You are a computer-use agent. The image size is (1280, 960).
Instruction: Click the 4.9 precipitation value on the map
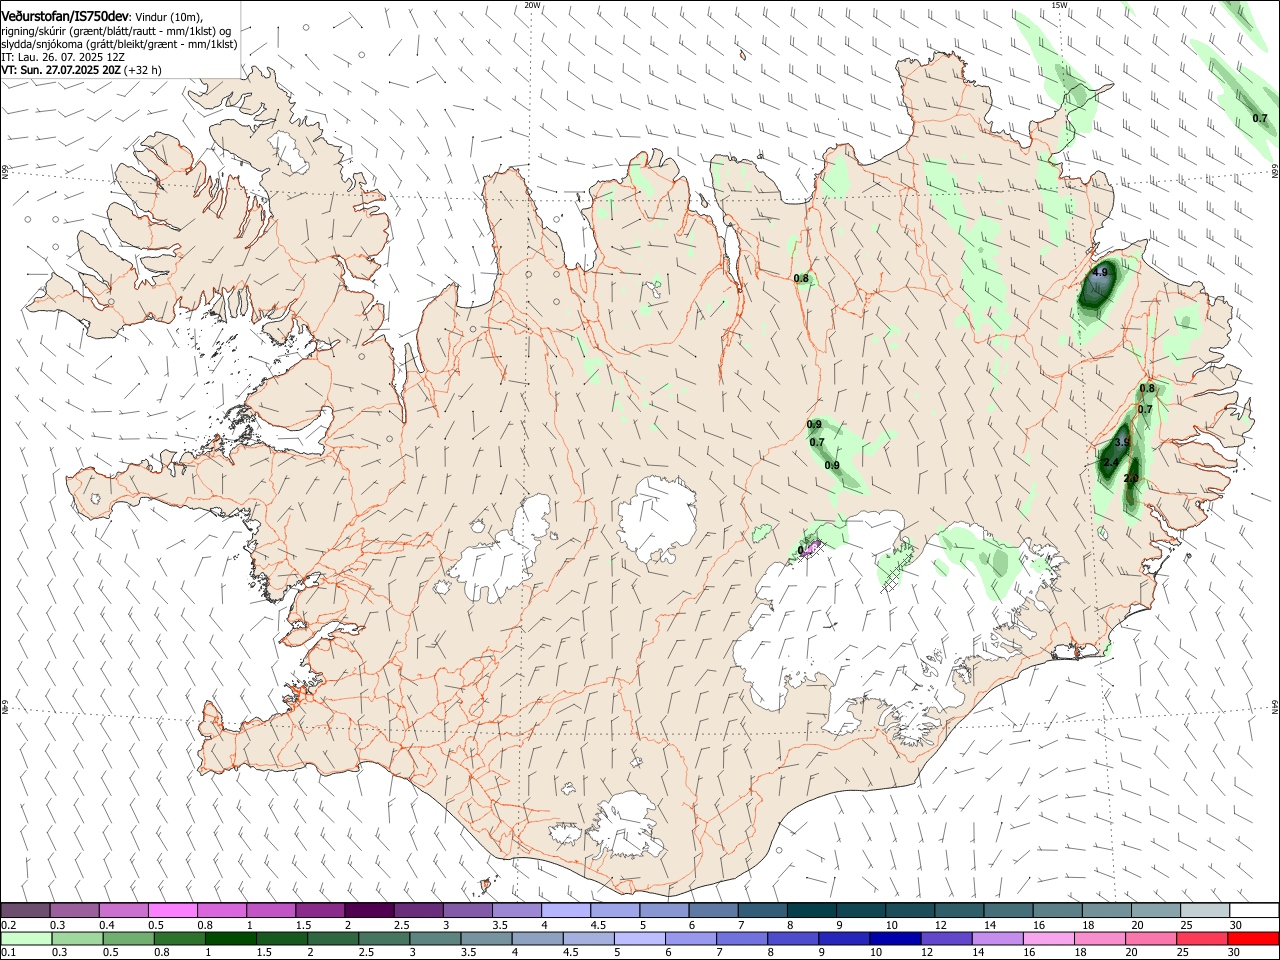pyautogui.click(x=1100, y=272)
